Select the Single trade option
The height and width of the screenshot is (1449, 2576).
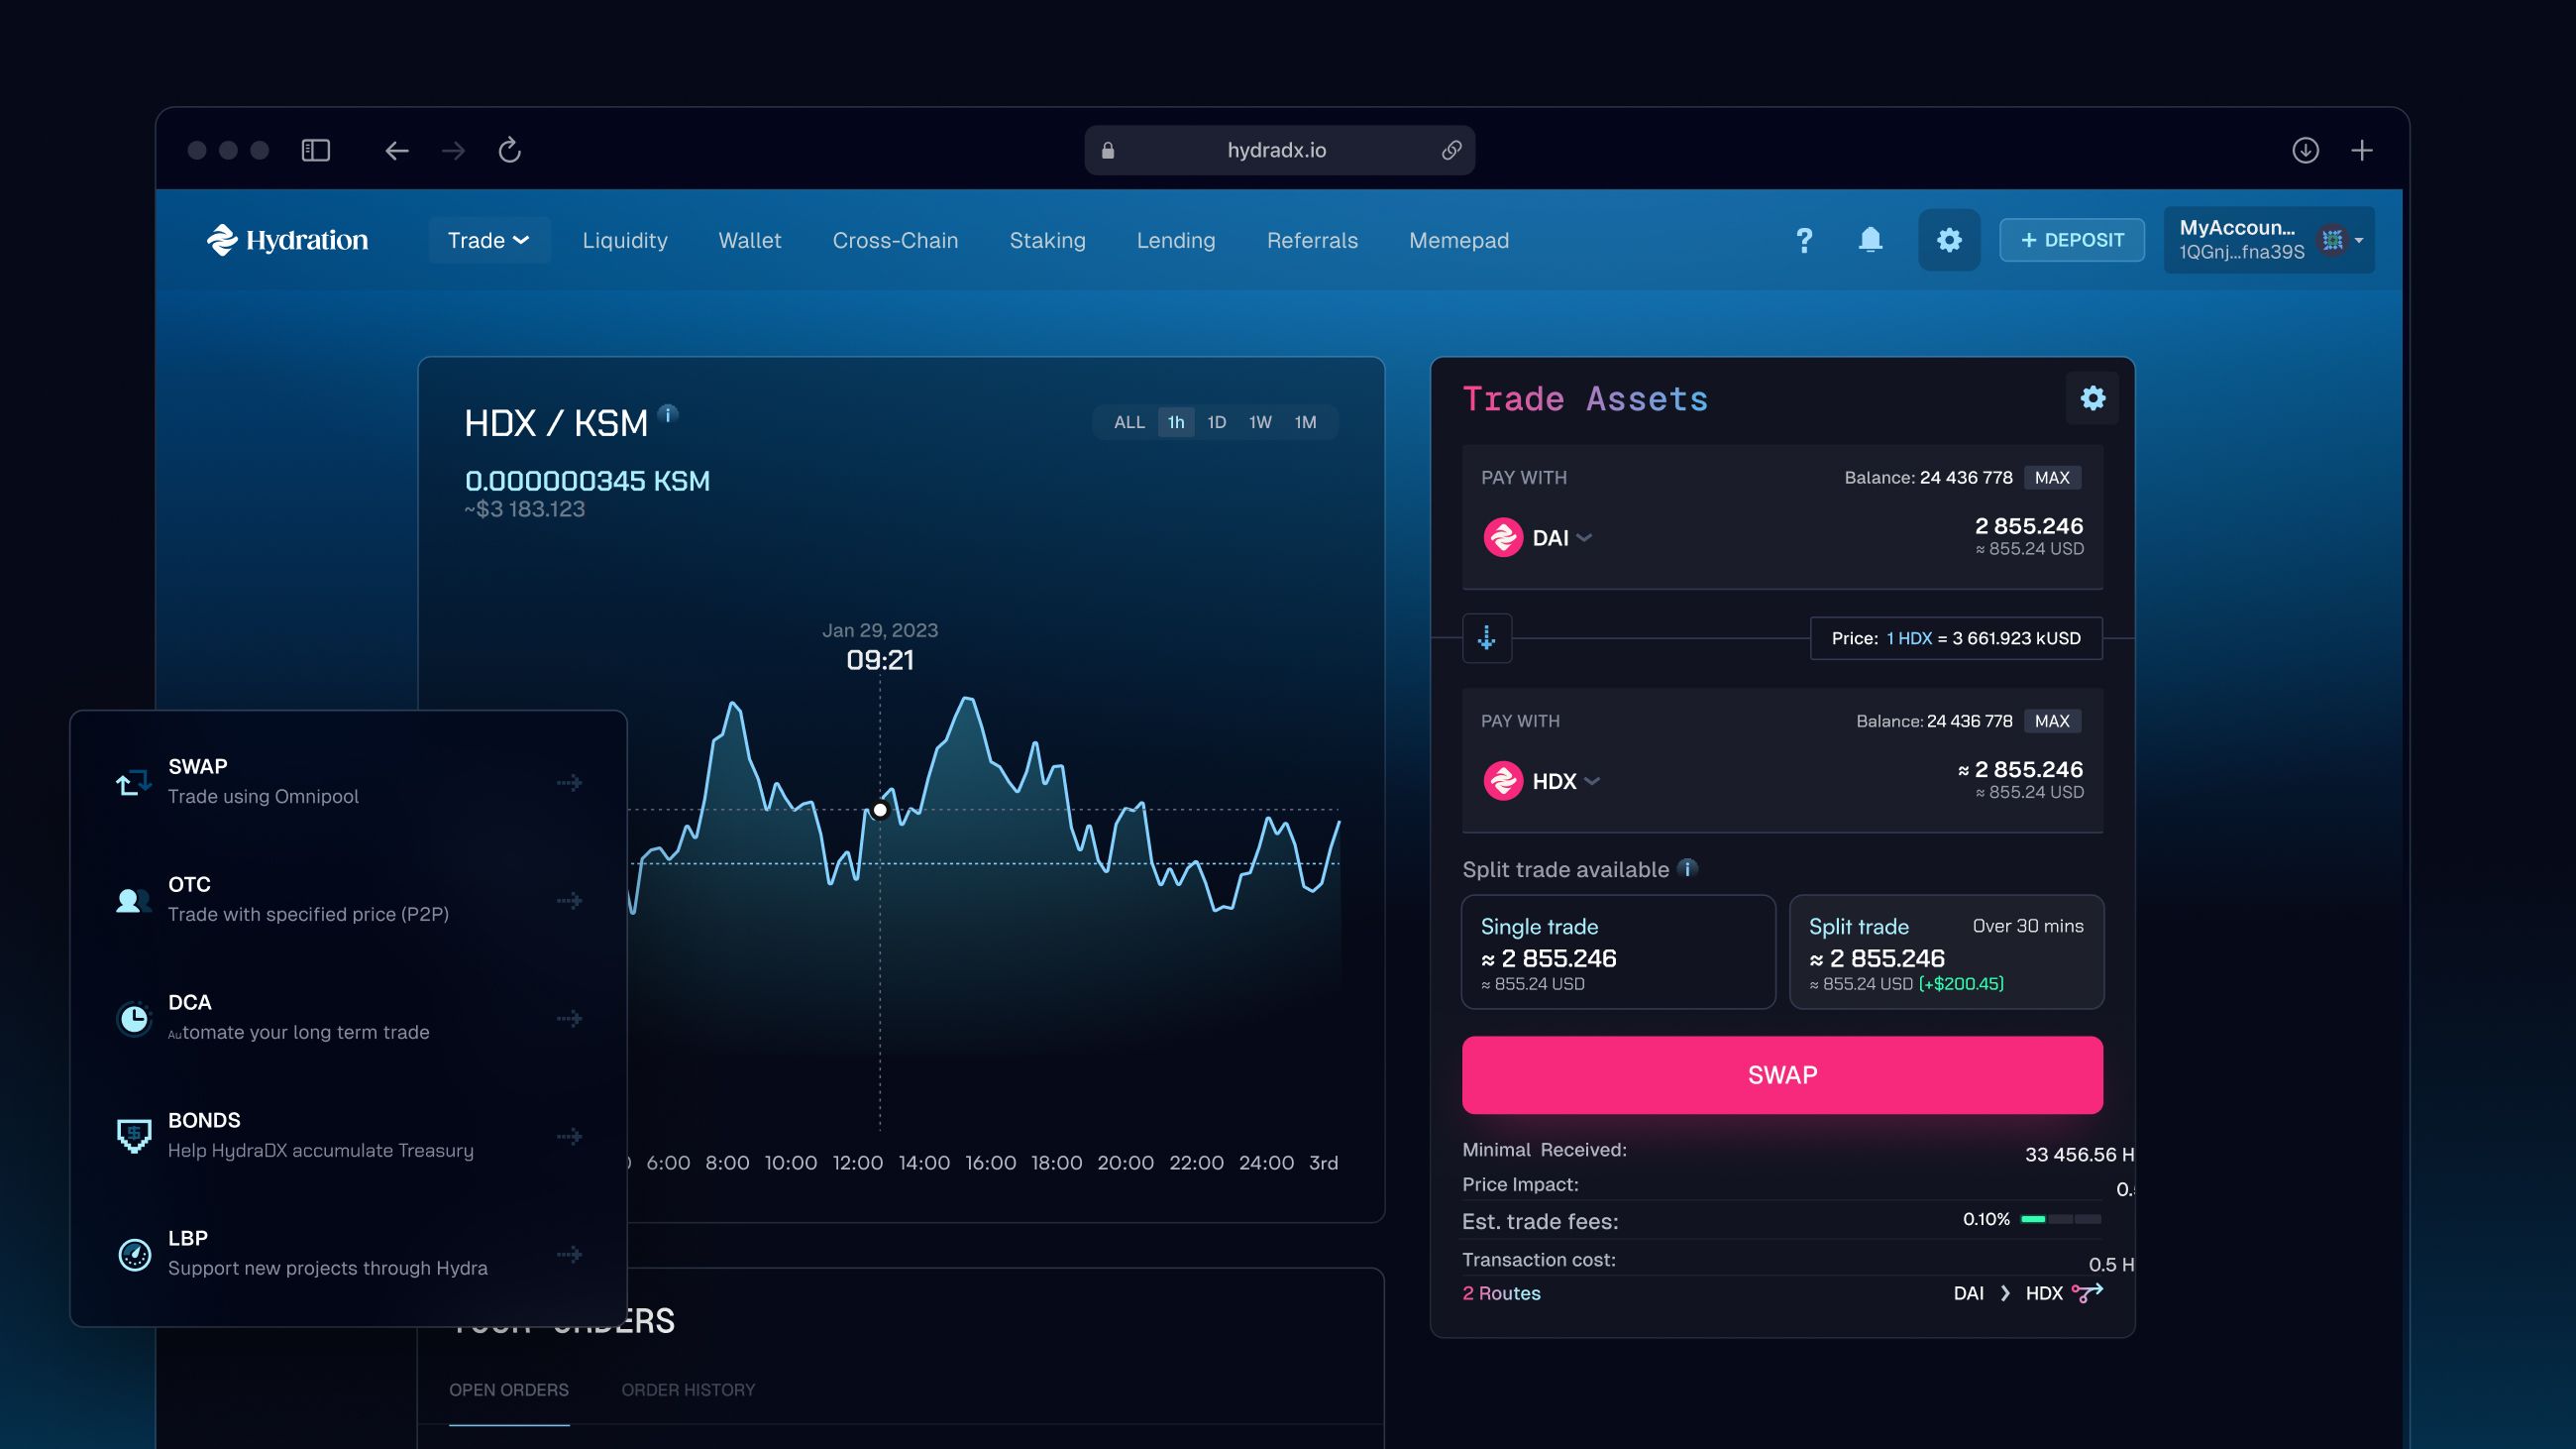(x=1618, y=952)
